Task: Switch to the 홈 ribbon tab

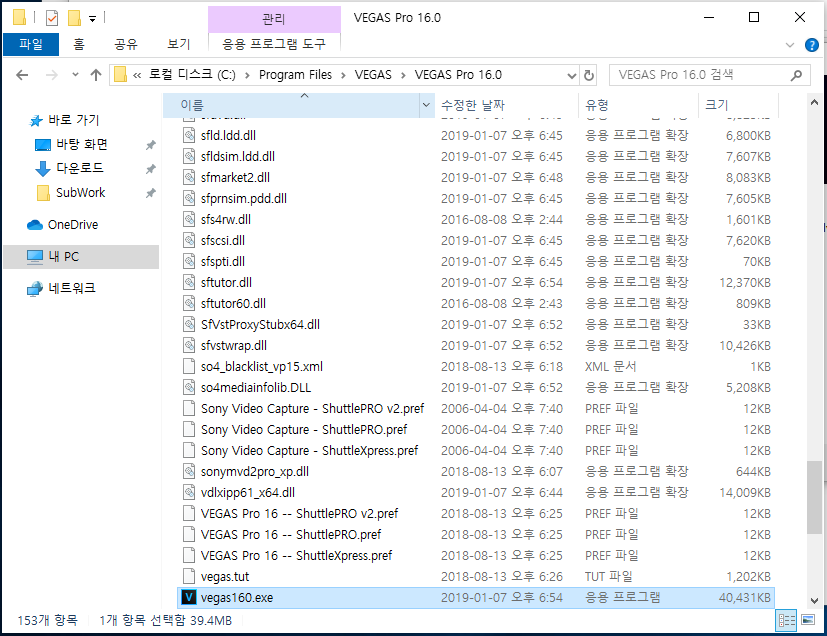Action: 79,44
